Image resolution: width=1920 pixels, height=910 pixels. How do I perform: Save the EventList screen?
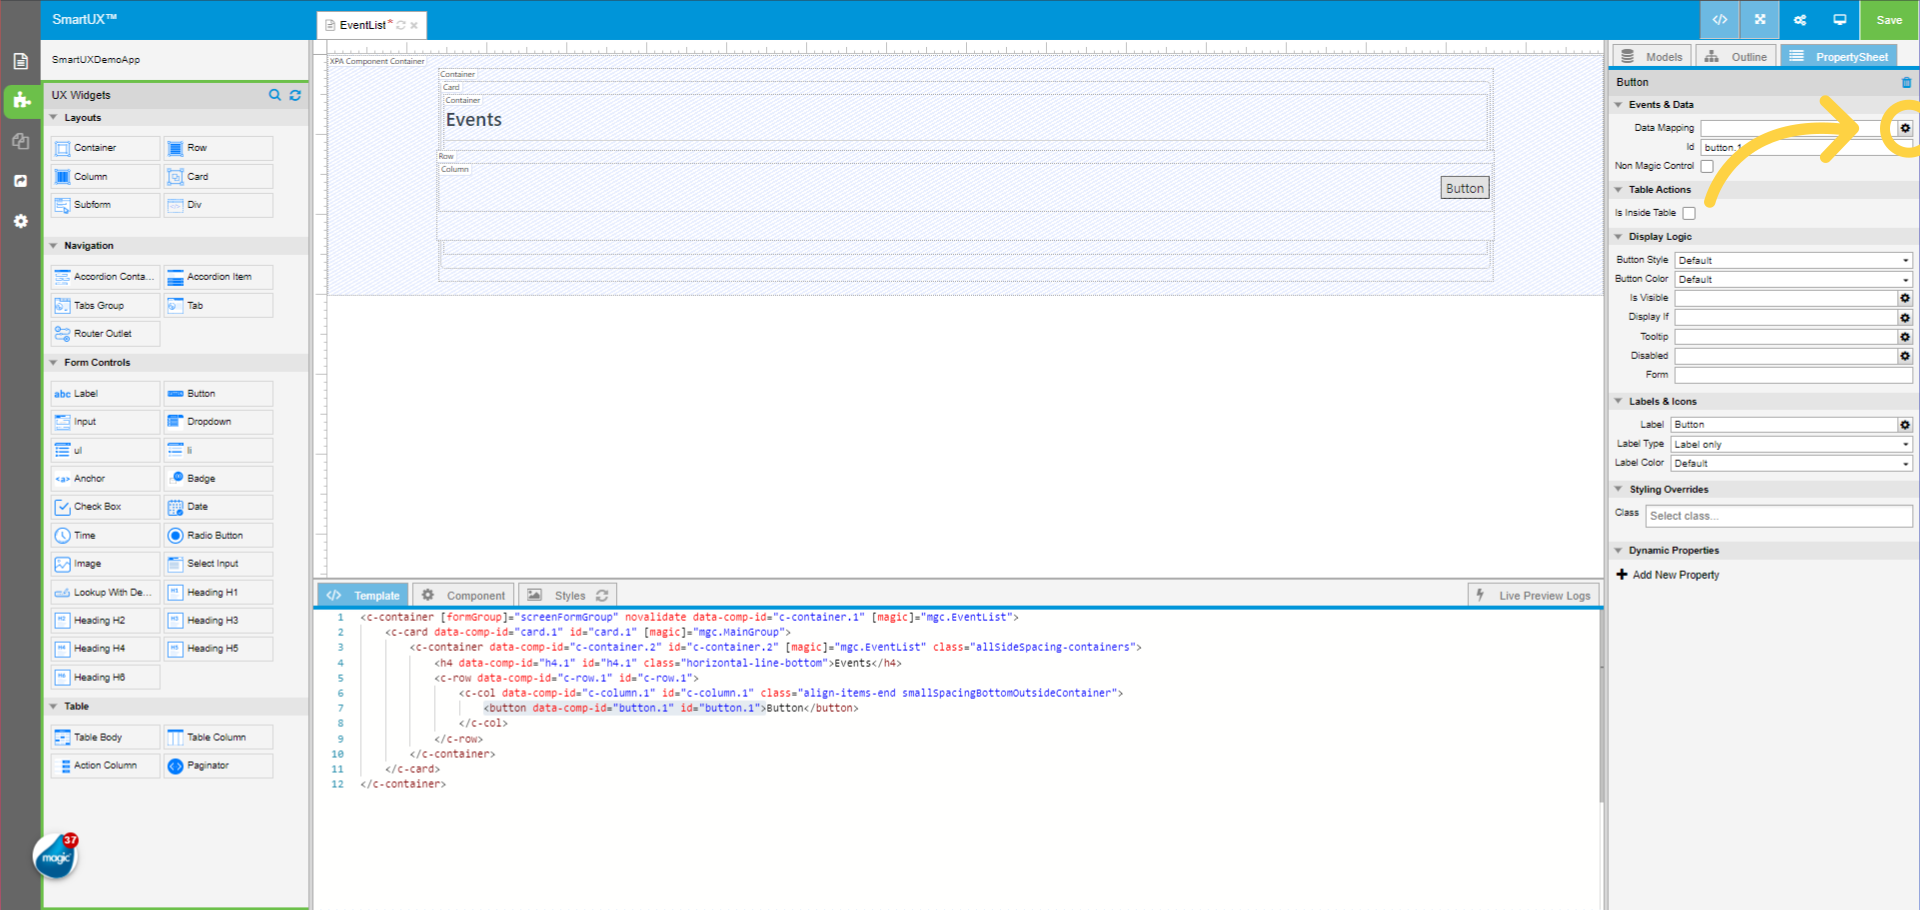(x=1888, y=20)
